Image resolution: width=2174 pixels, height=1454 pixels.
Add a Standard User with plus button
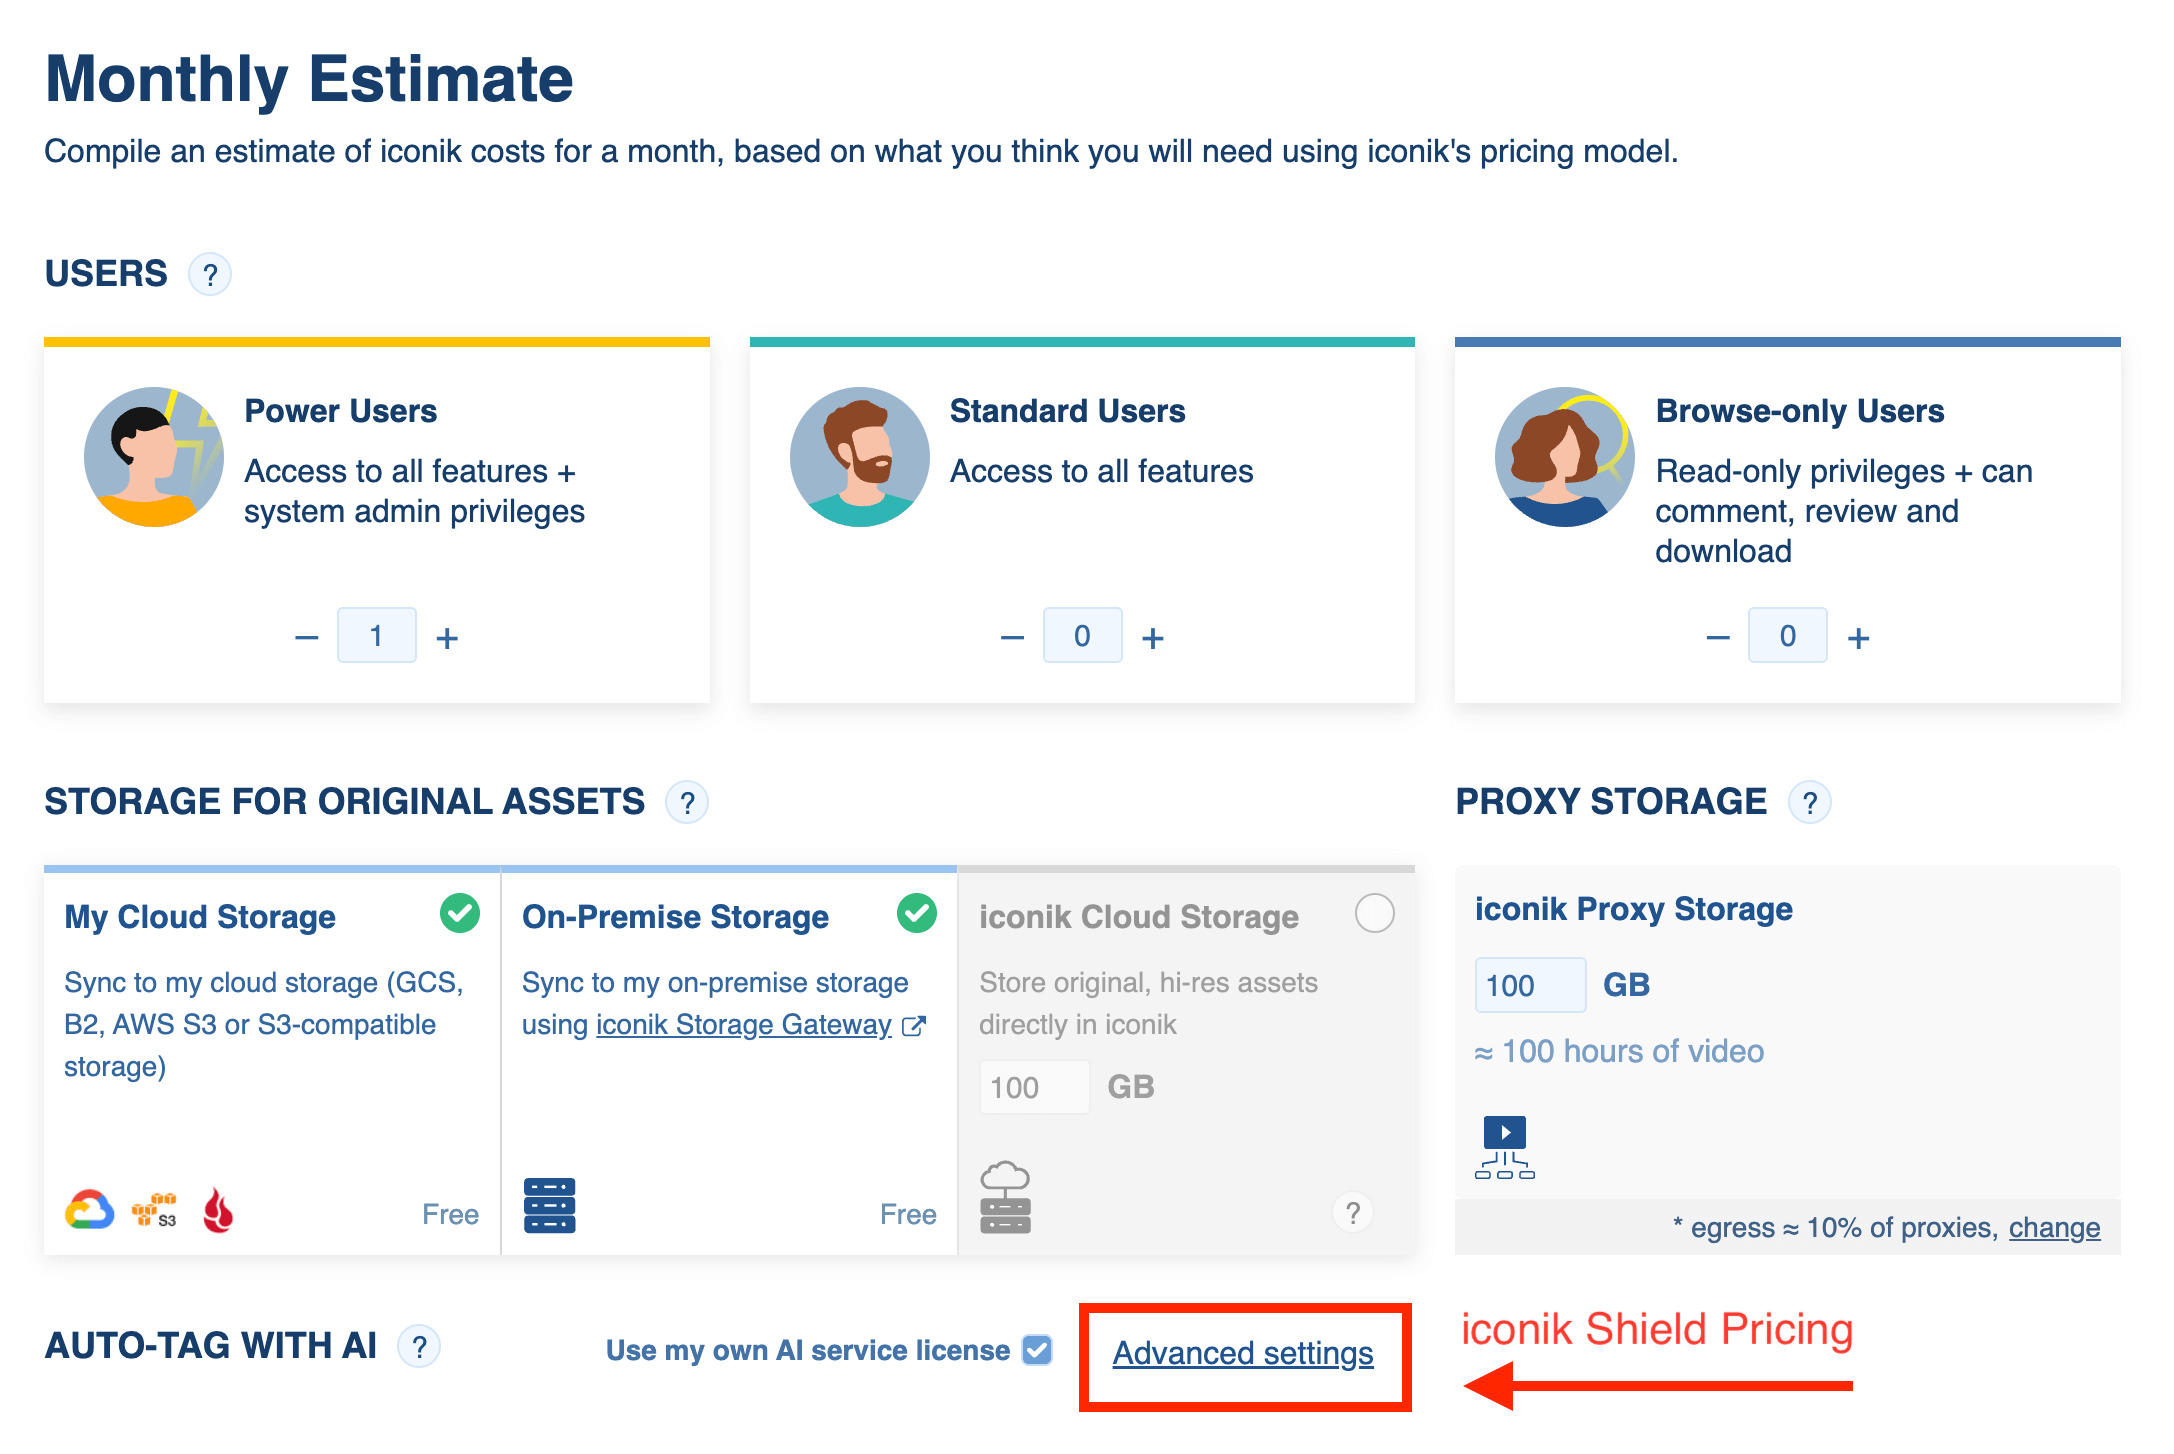tap(1153, 638)
